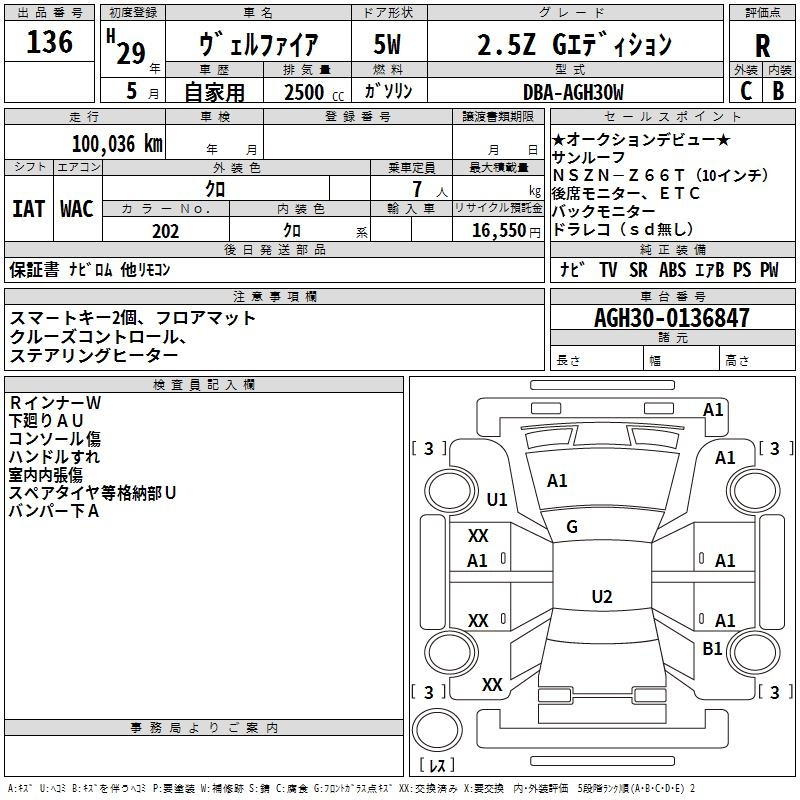The image size is (800, 800).
Task: Select inspector note コンソール傷
Action: coord(55,439)
